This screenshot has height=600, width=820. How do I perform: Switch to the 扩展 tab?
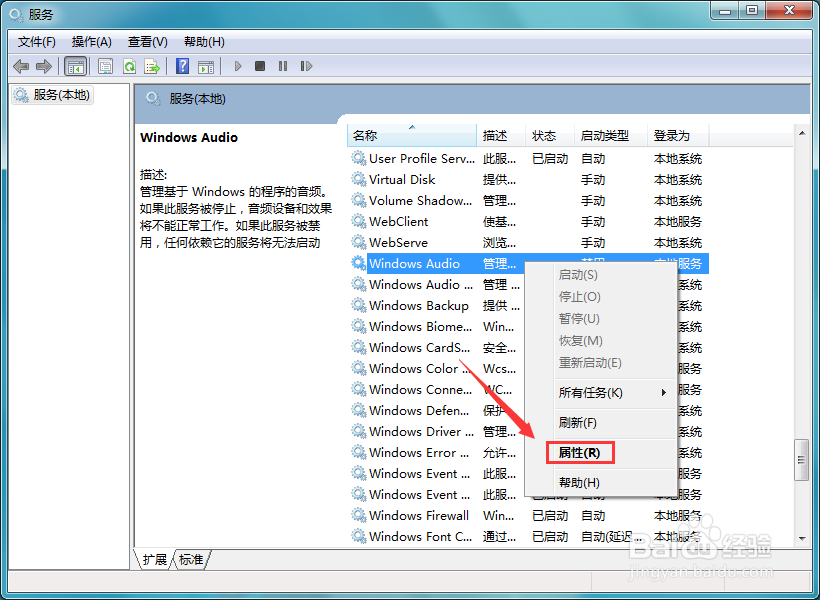(x=154, y=560)
